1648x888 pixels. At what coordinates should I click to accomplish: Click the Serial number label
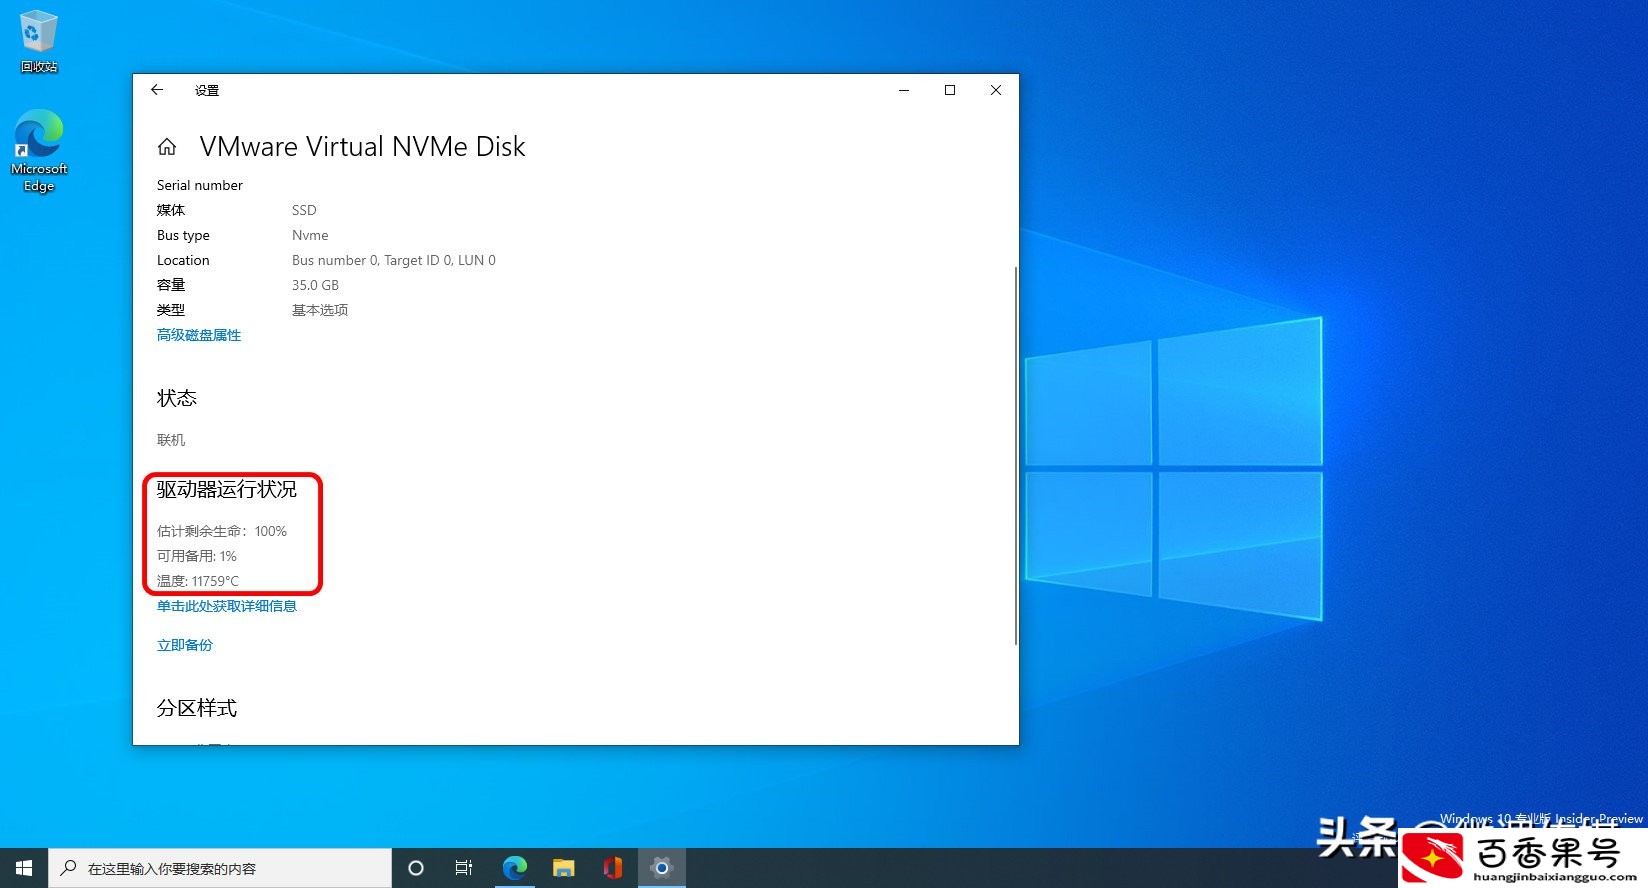click(x=200, y=185)
